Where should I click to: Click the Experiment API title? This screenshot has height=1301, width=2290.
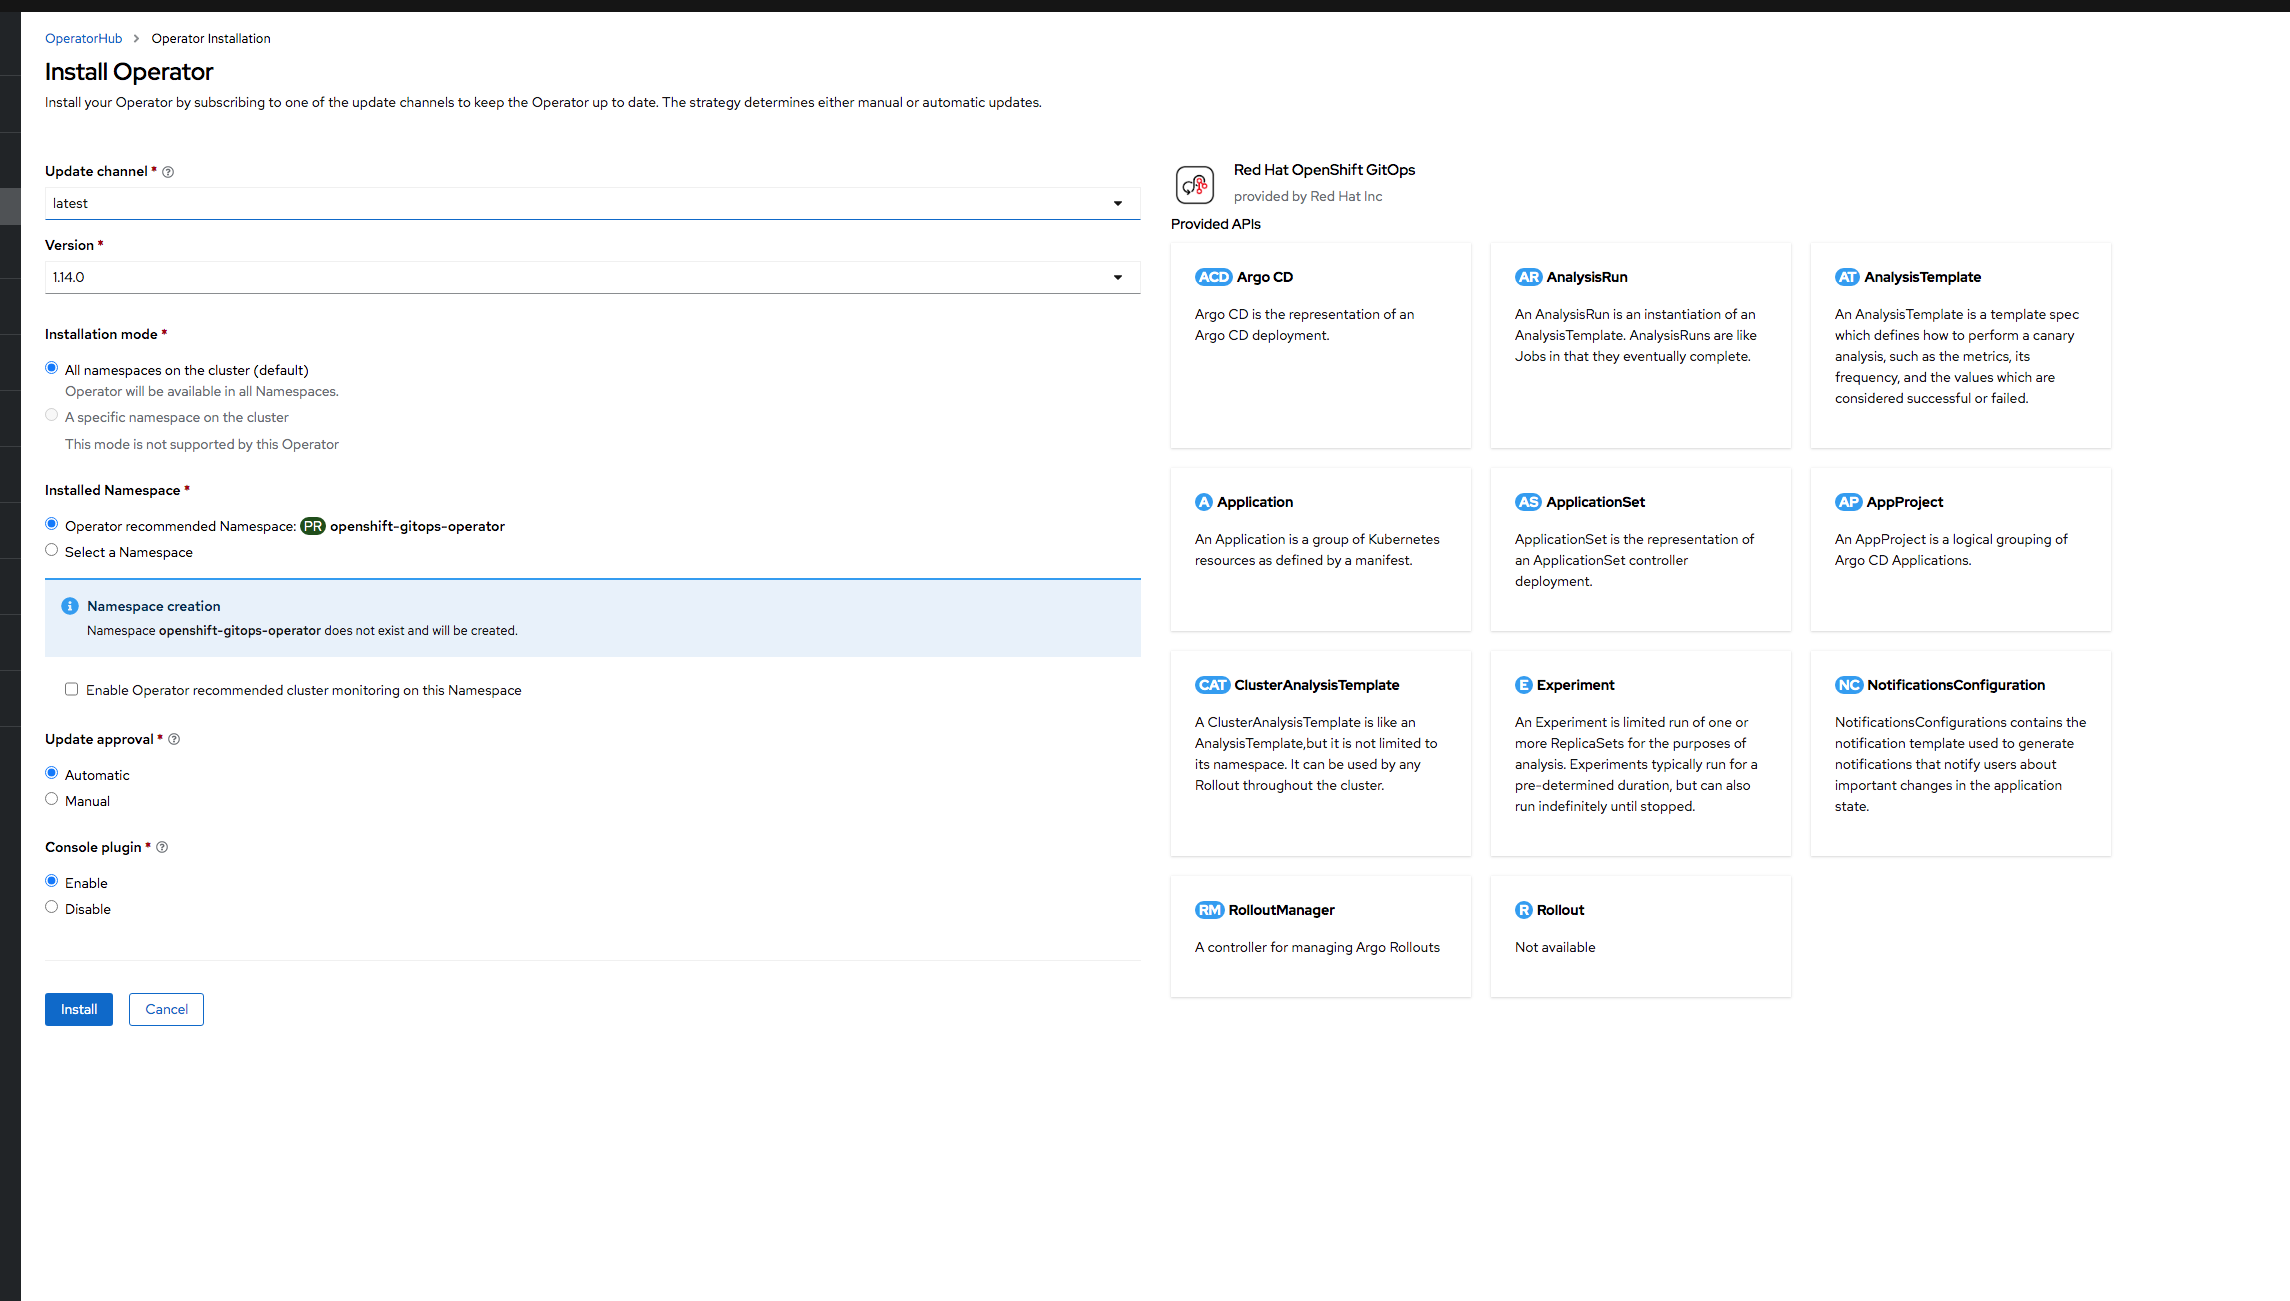tap(1576, 685)
